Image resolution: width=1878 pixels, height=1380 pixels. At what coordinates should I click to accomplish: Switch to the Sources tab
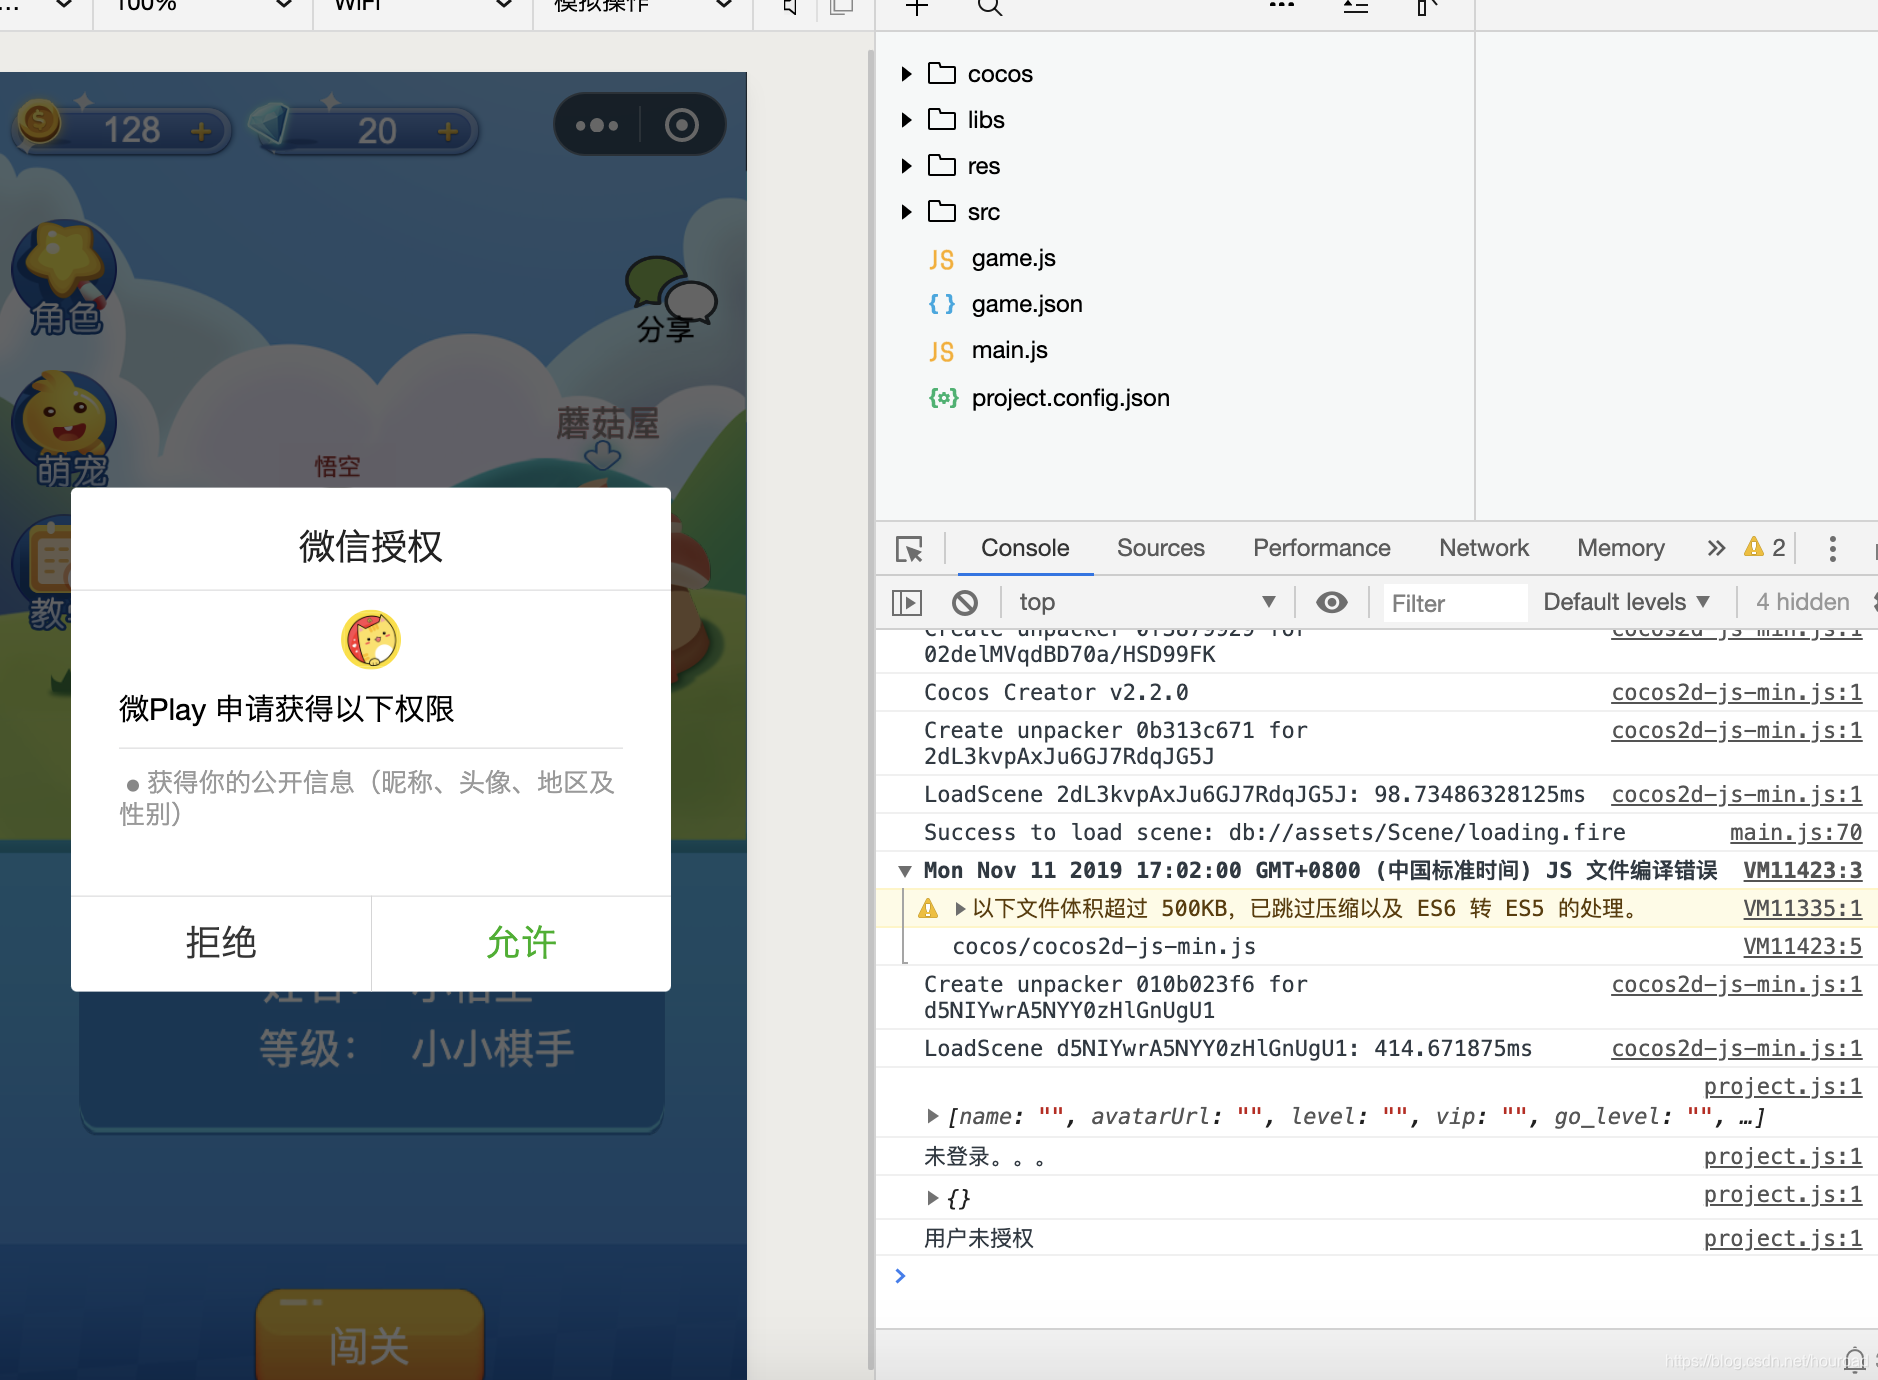[x=1159, y=548]
